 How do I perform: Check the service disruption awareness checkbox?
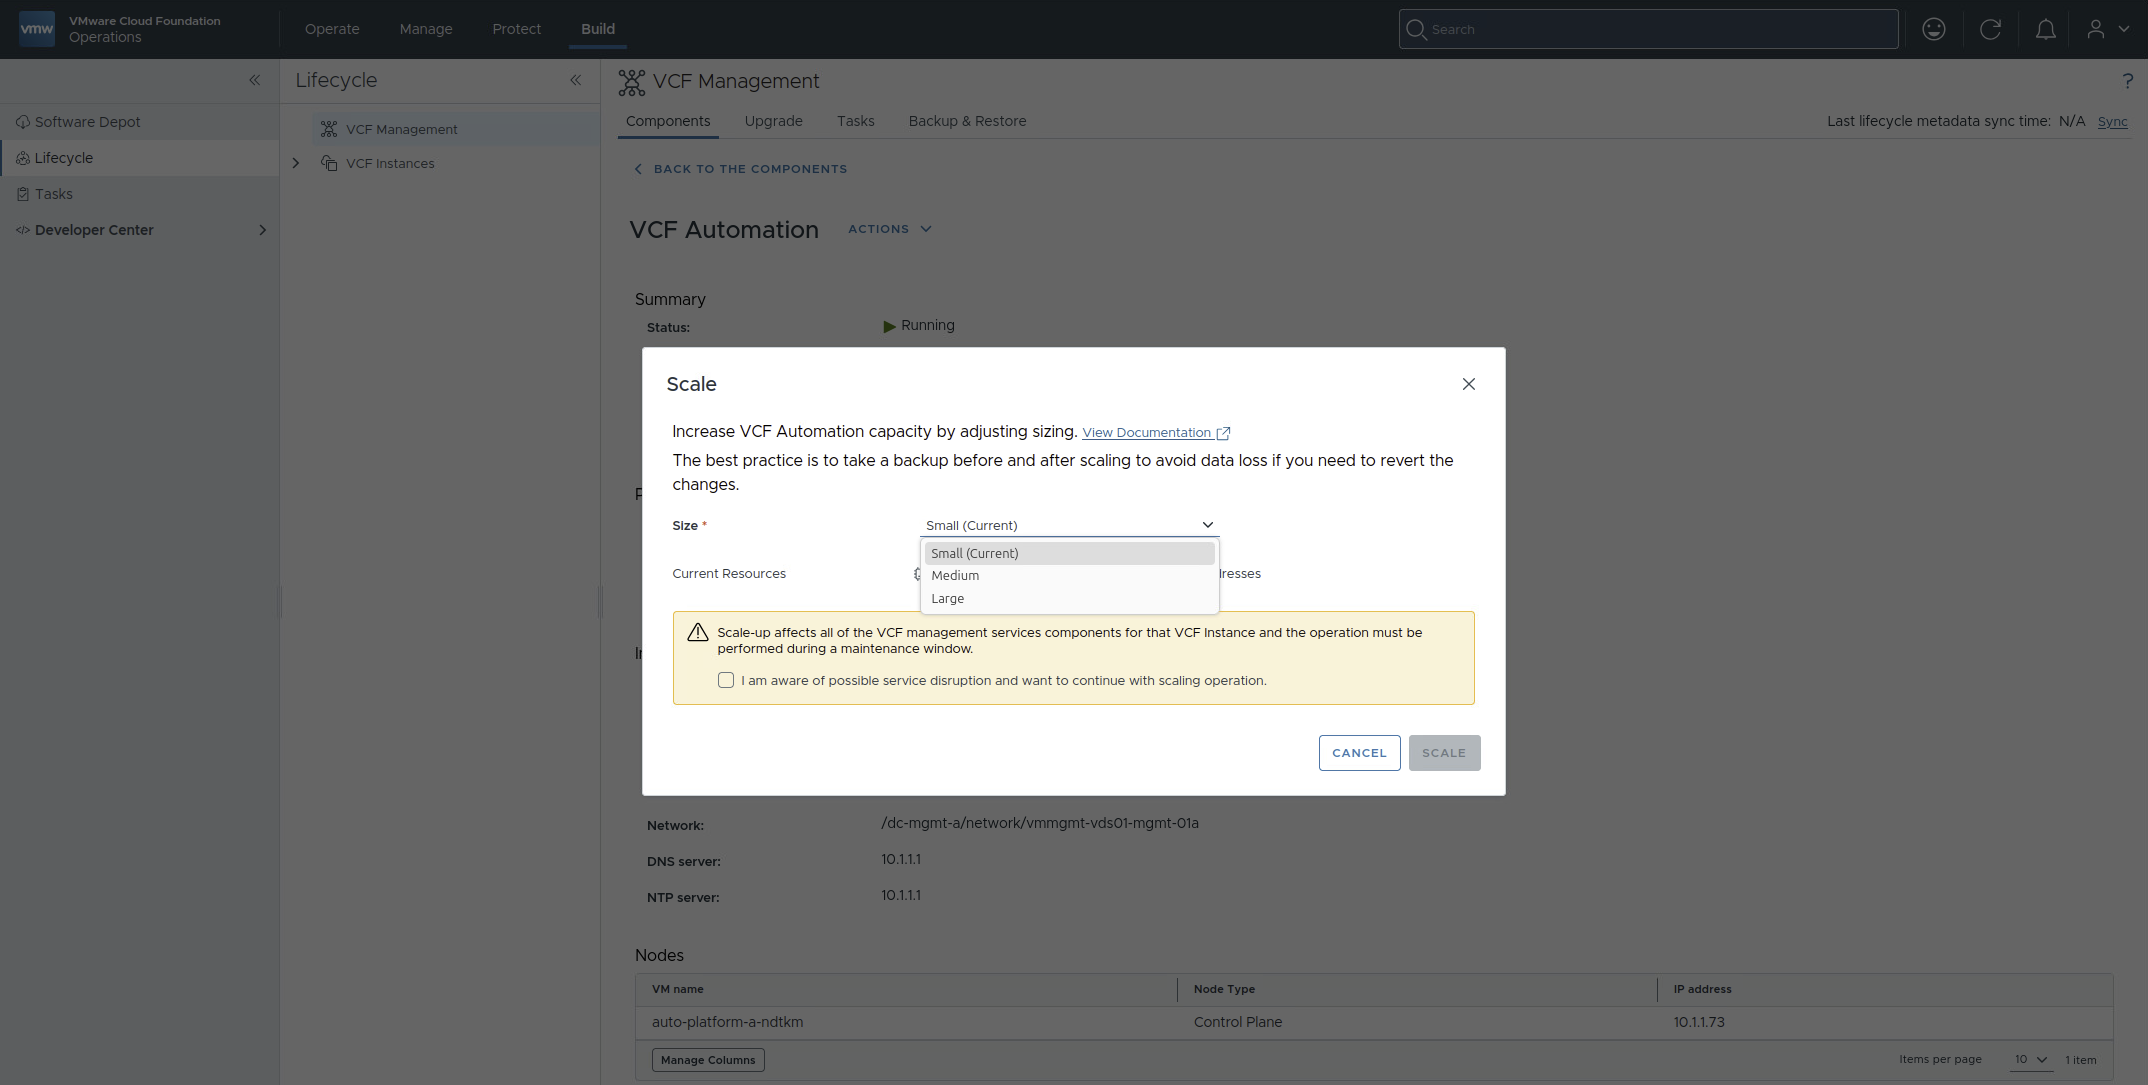tap(726, 680)
